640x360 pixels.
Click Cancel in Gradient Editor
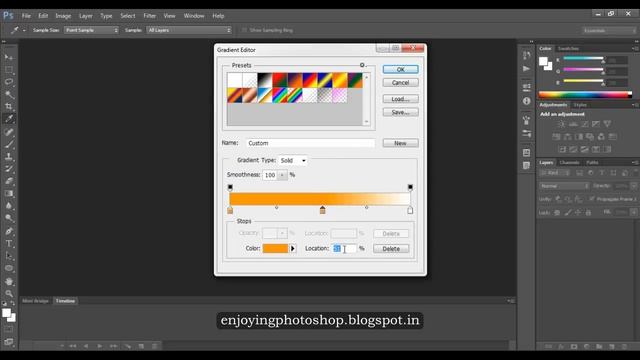(x=400, y=83)
